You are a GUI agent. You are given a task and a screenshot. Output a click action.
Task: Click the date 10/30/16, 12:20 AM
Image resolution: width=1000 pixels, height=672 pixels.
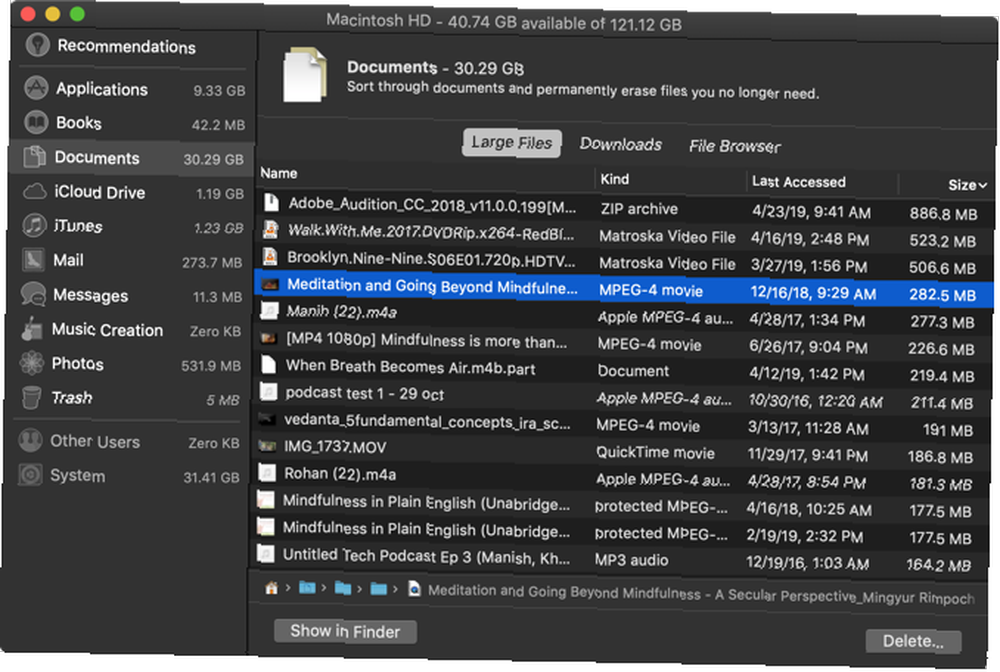[816, 401]
